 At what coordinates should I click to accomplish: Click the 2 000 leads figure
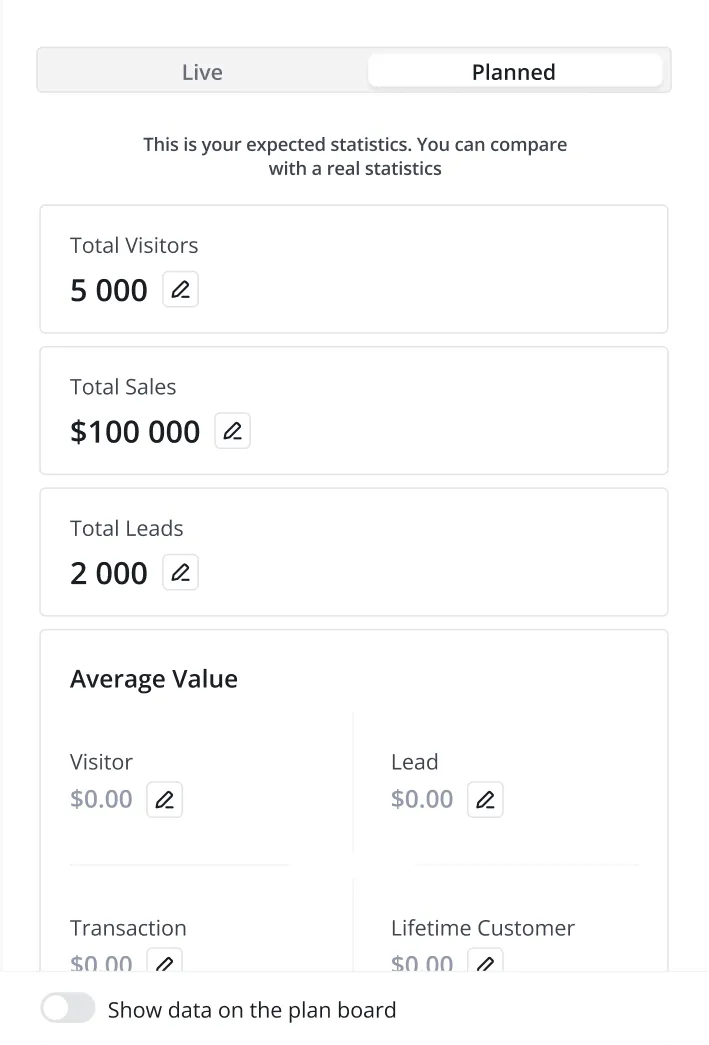(x=109, y=574)
